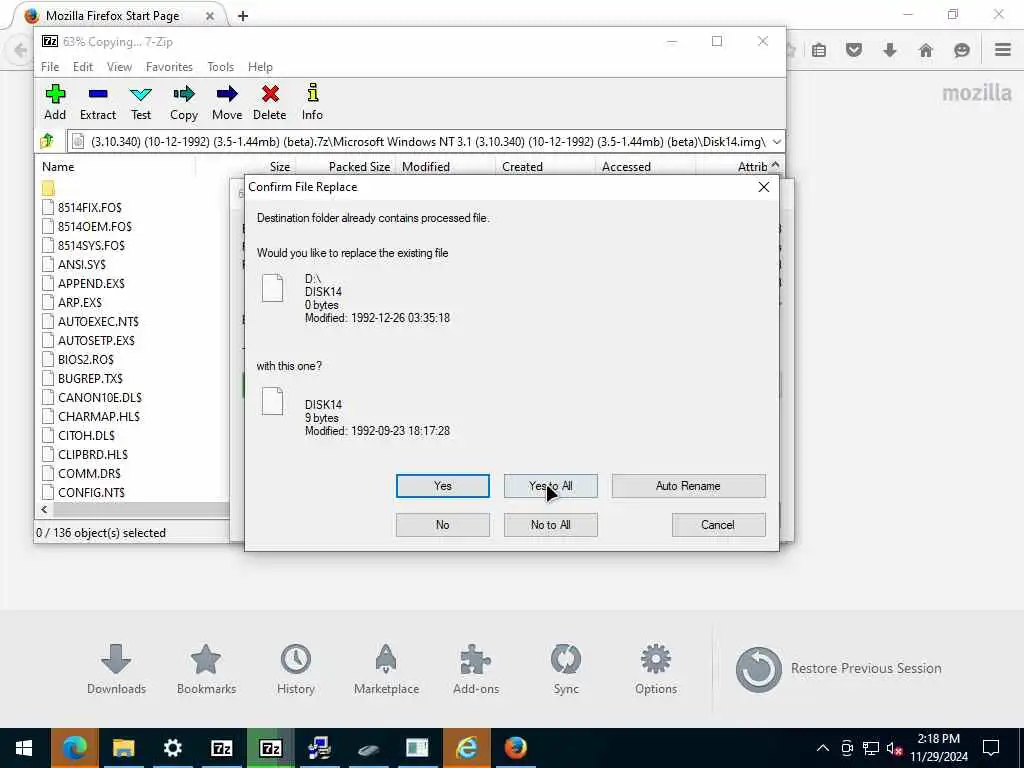Viewport: 1024px width, 768px height.
Task: Select file 8514FIX.FO$
Action: [x=89, y=208]
